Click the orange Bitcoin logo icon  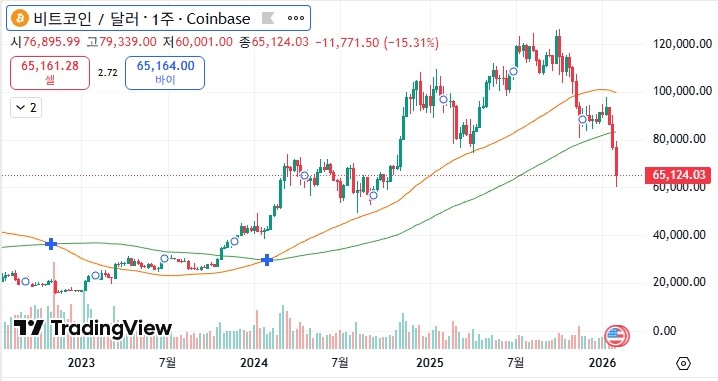[x=20, y=19]
